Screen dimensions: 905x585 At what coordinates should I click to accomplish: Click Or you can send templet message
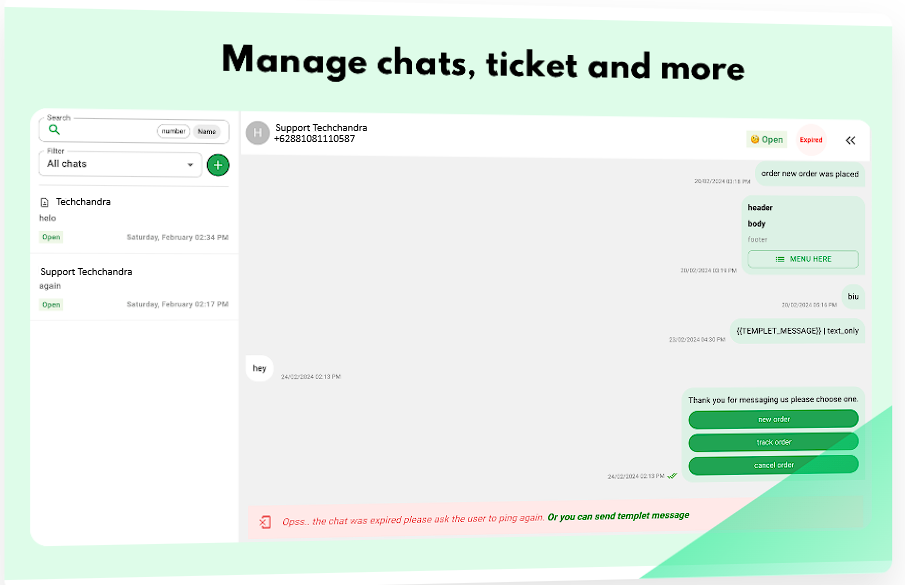618,516
